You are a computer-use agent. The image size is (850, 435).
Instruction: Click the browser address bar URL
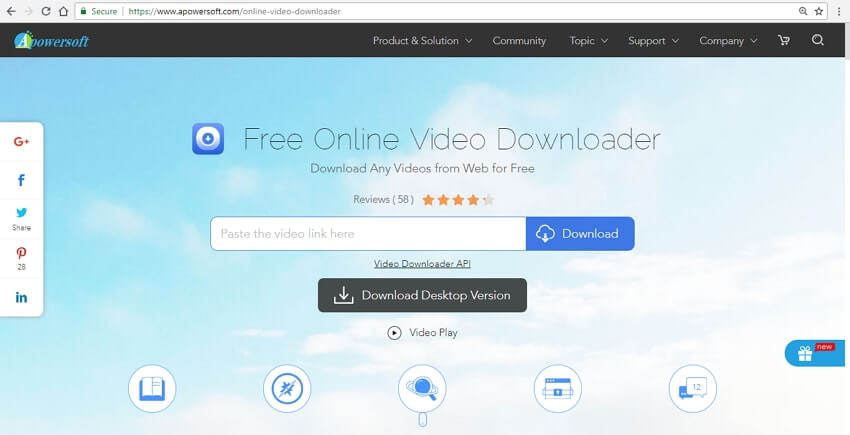(x=235, y=11)
